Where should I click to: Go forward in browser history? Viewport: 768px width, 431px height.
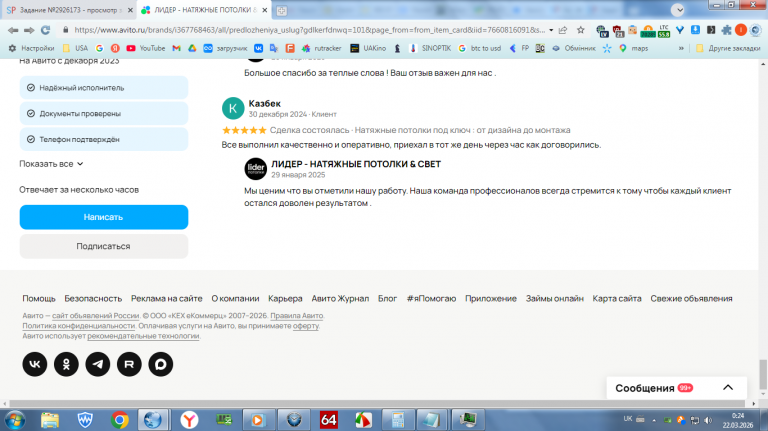[x=29, y=30]
